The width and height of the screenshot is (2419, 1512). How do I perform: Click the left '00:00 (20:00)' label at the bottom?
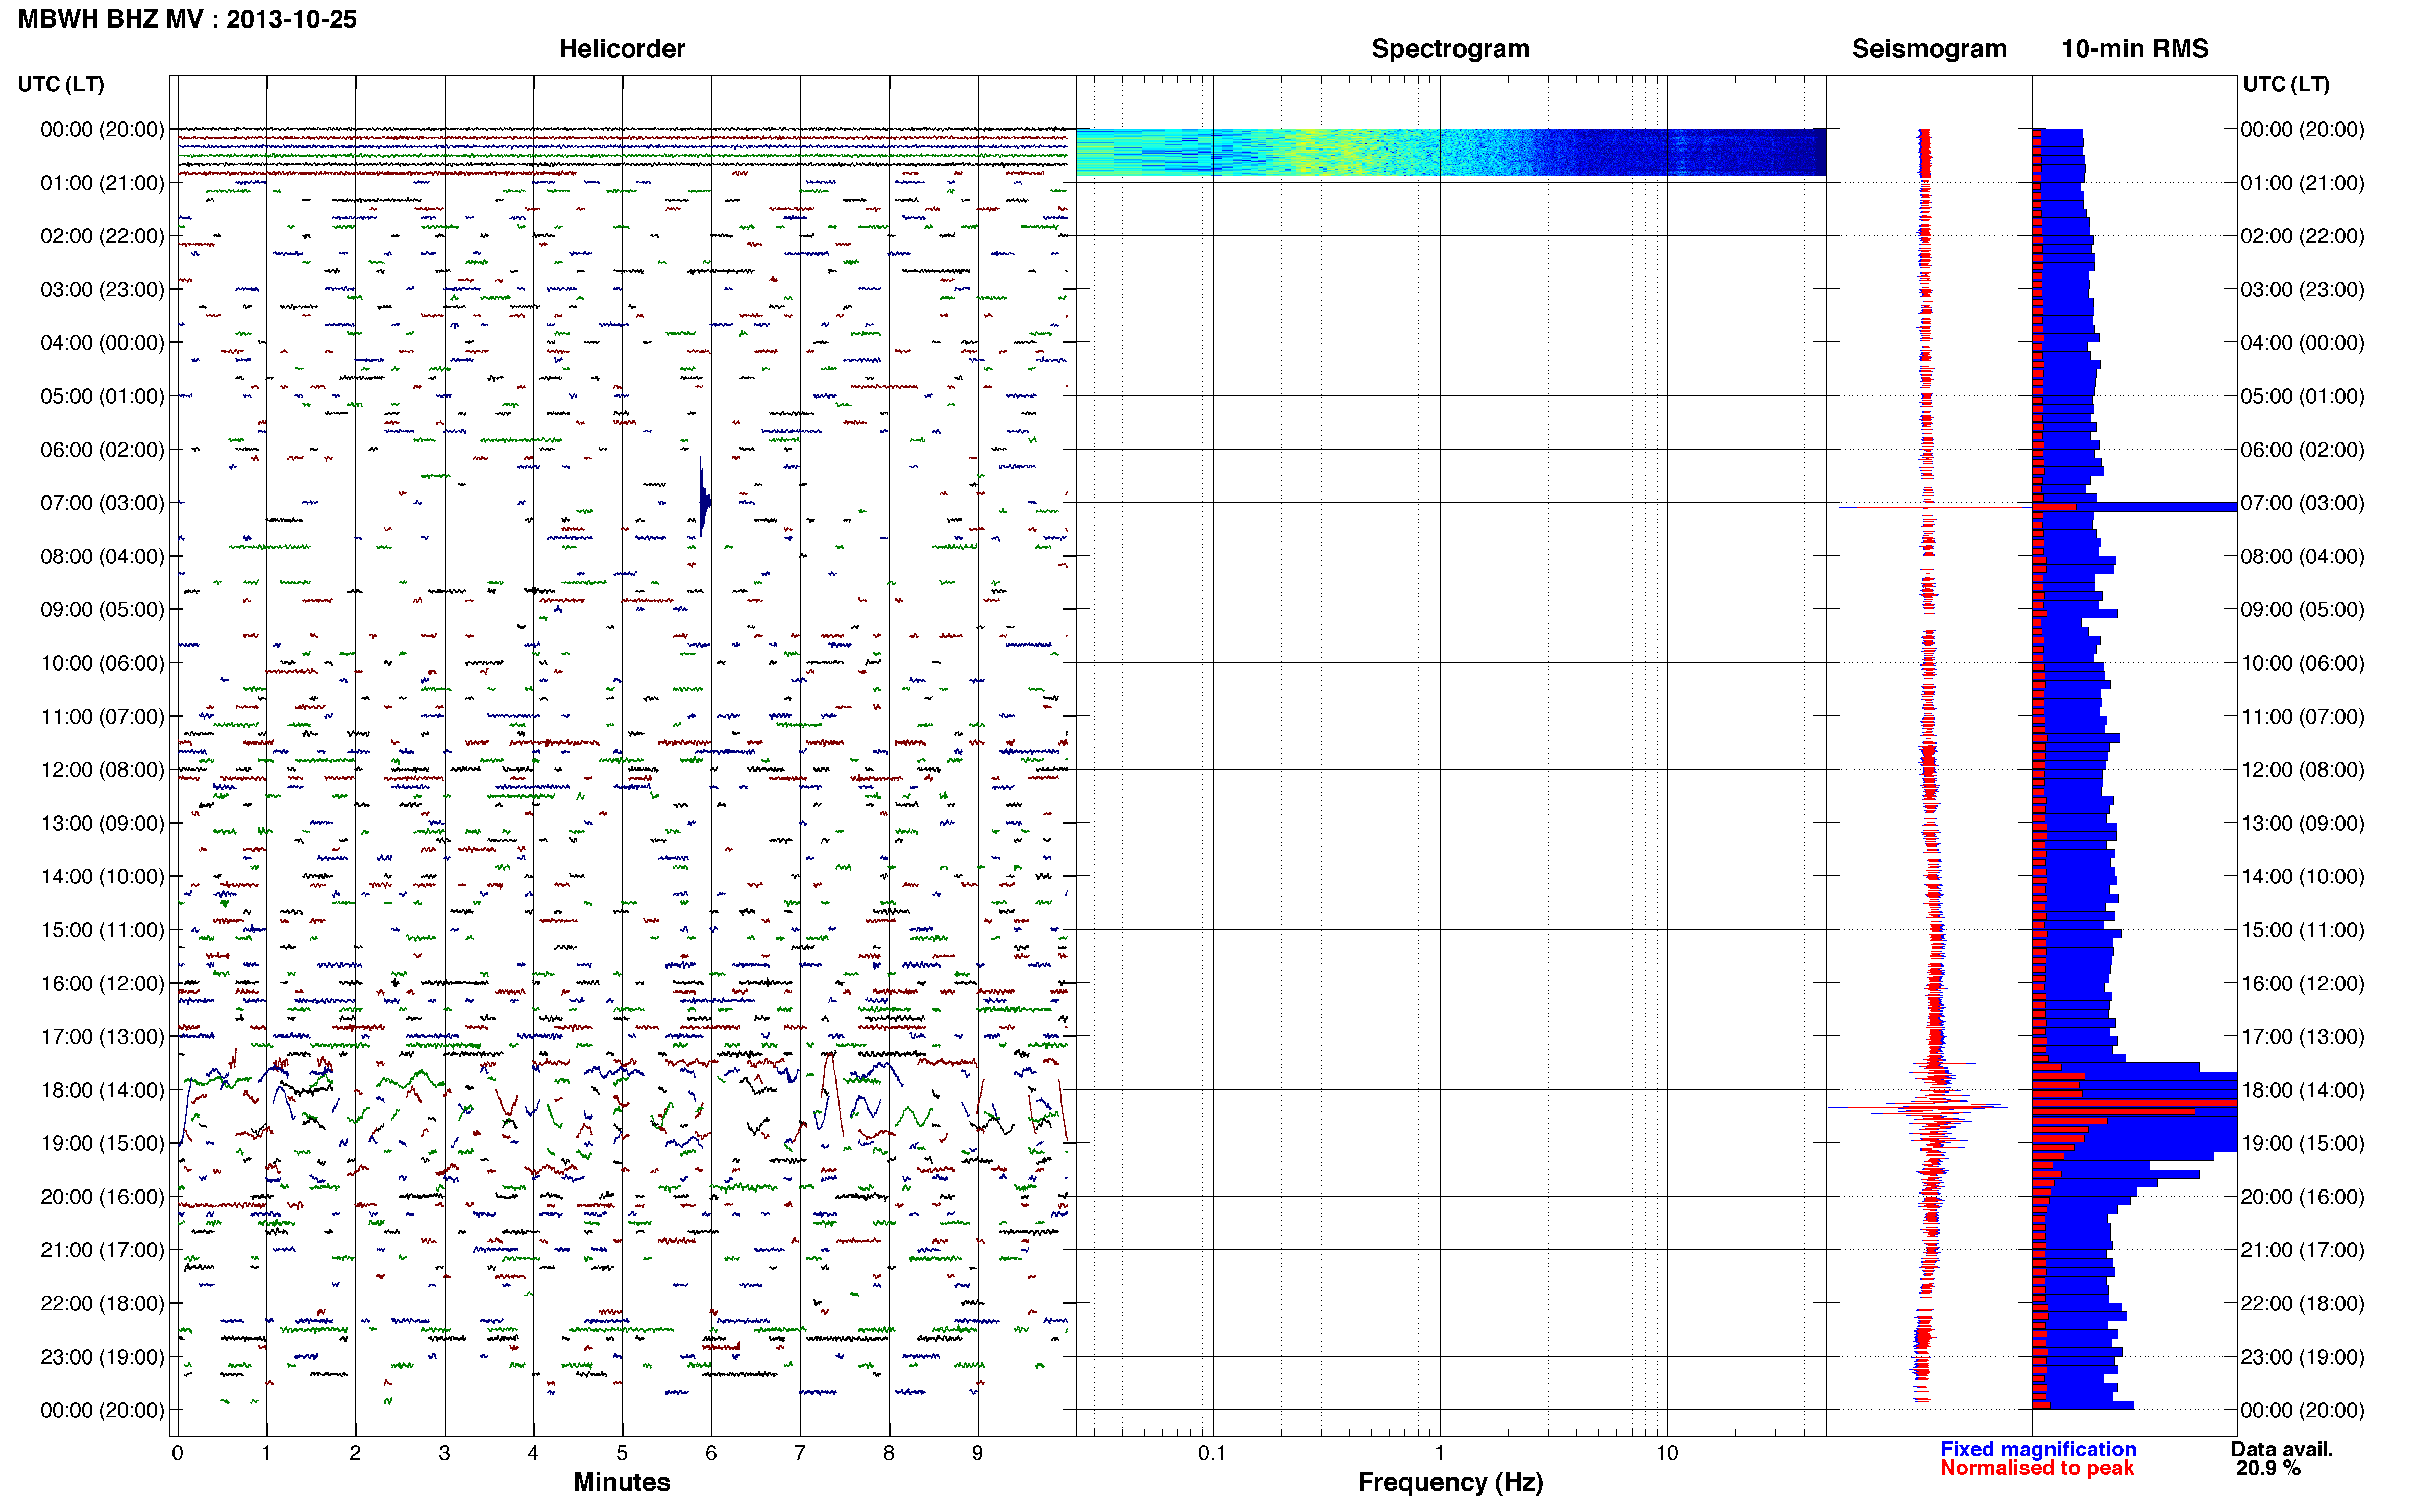coord(102,1410)
